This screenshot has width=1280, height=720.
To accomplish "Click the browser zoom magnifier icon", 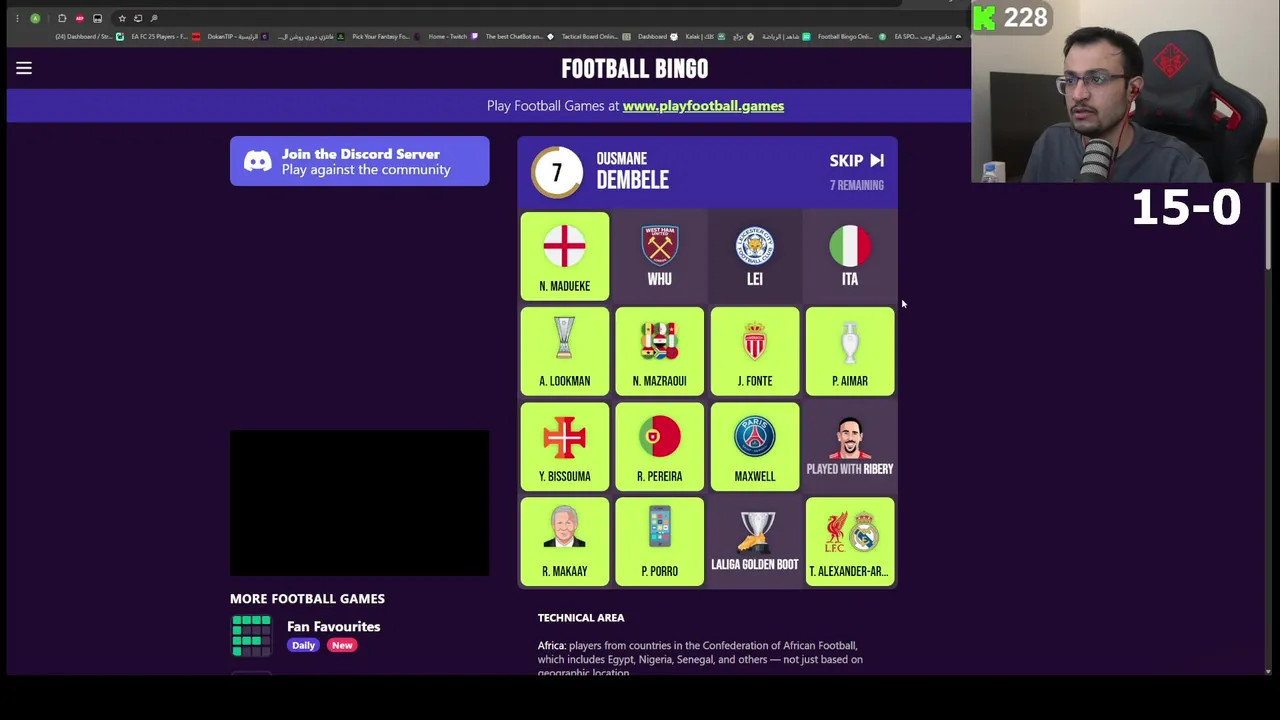I will tap(154, 18).
